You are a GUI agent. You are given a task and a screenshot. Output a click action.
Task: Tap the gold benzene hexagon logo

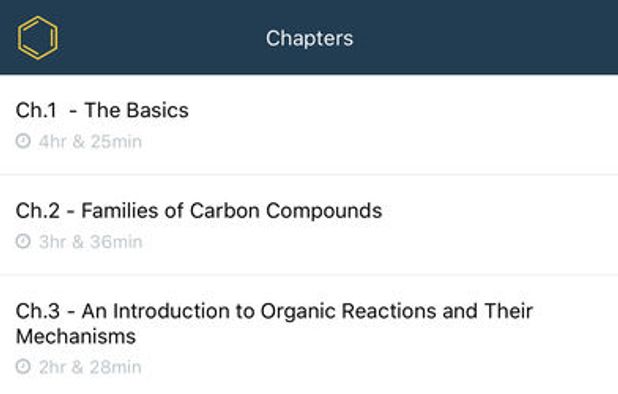pos(38,38)
